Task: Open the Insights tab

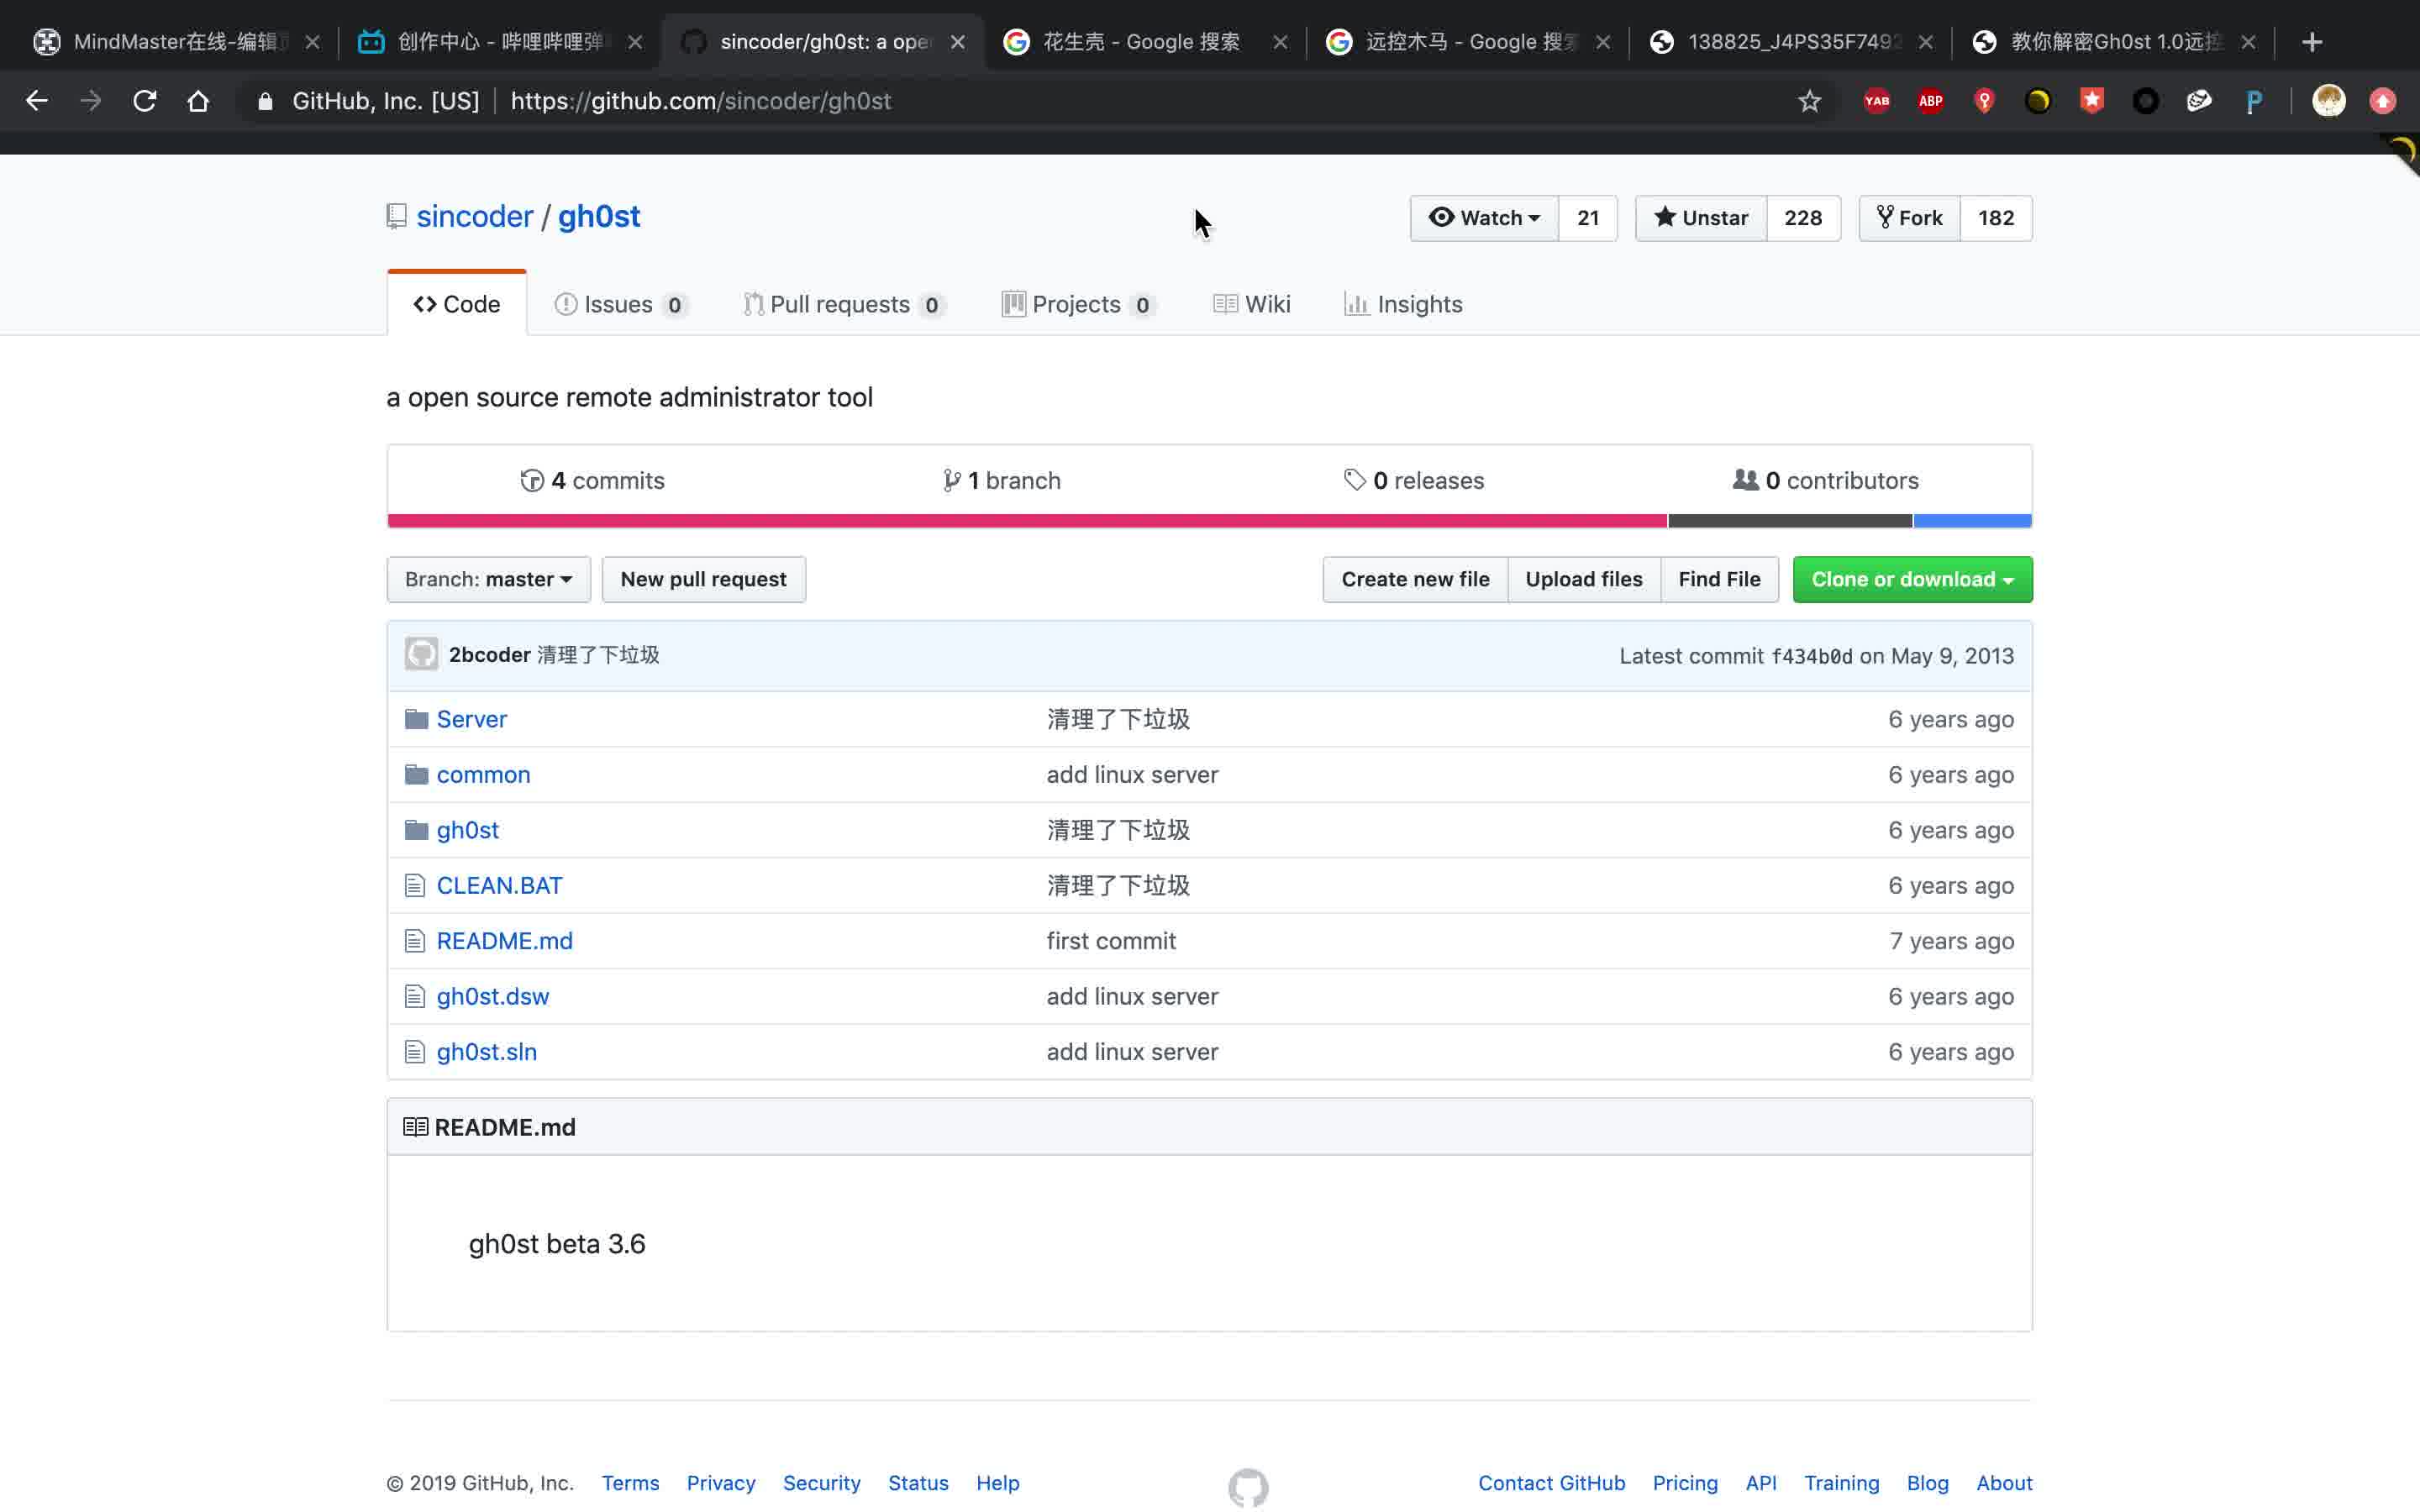Action: pyautogui.click(x=1404, y=304)
